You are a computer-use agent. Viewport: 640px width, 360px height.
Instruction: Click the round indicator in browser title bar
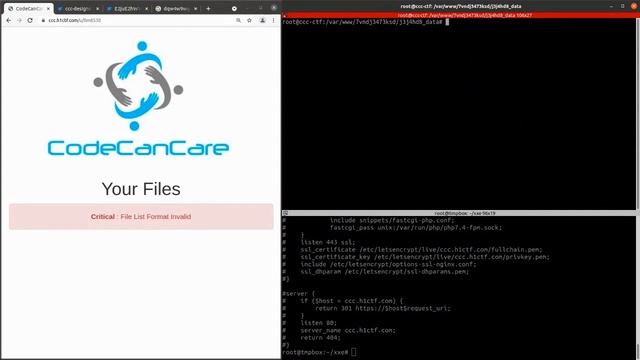coord(234,9)
